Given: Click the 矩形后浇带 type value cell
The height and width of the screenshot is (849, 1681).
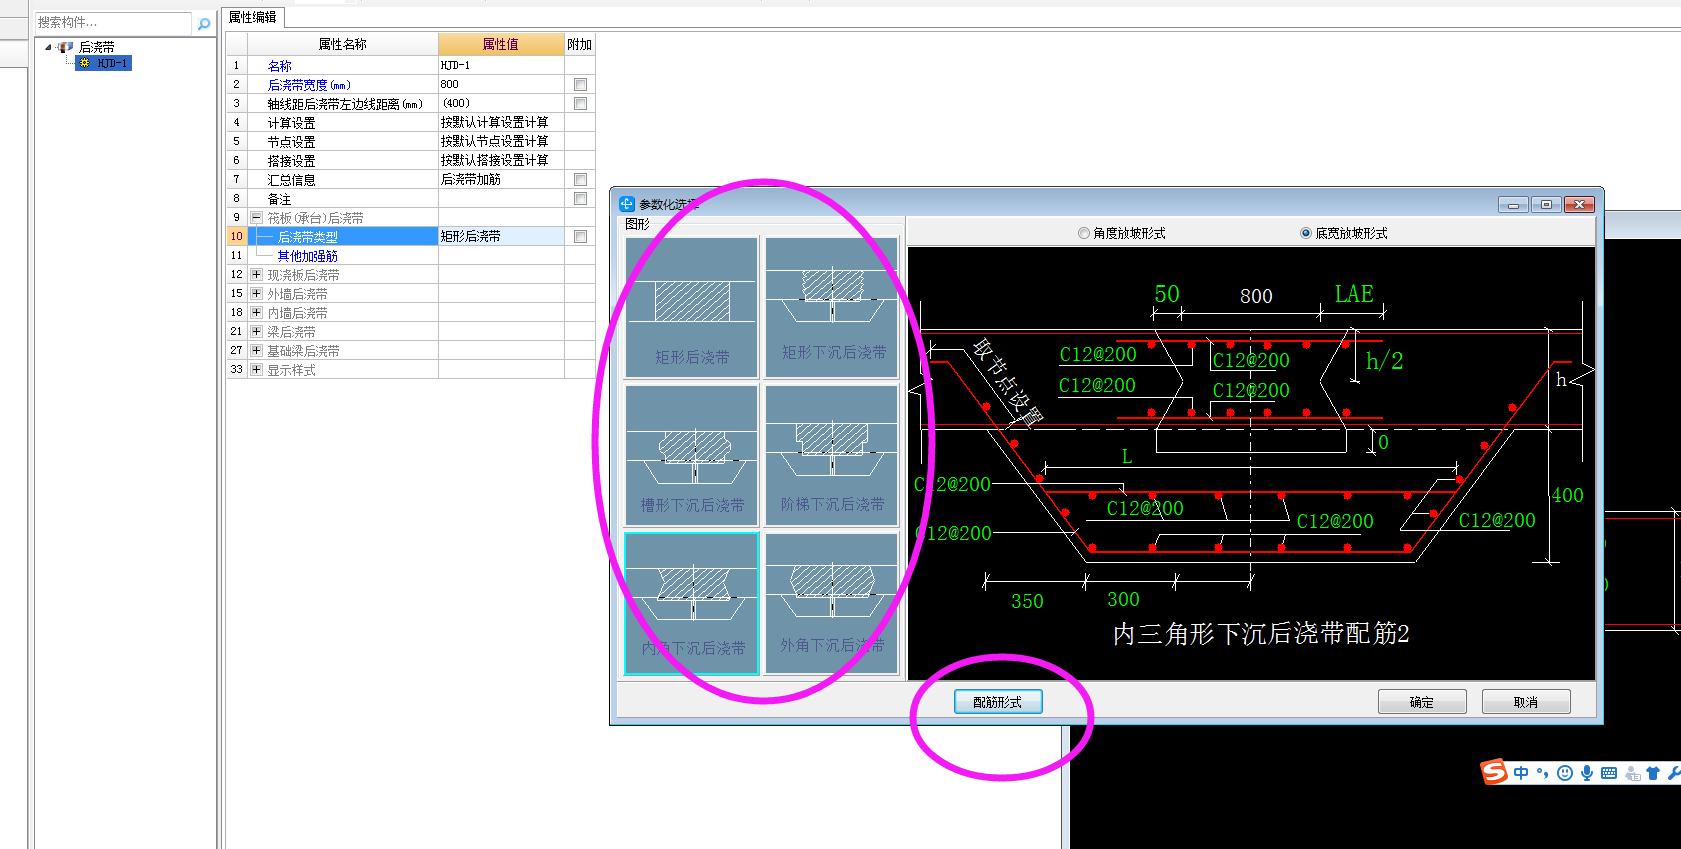Looking at the screenshot, I should [x=501, y=237].
